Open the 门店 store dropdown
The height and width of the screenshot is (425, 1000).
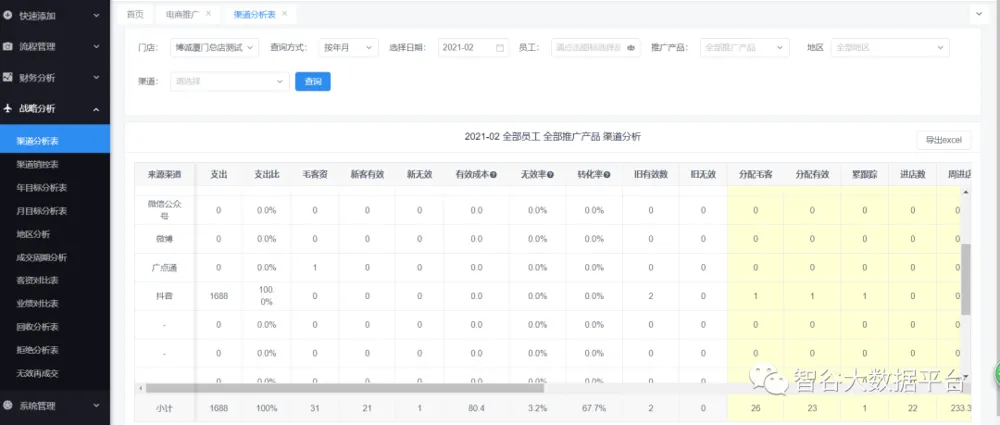[216, 47]
